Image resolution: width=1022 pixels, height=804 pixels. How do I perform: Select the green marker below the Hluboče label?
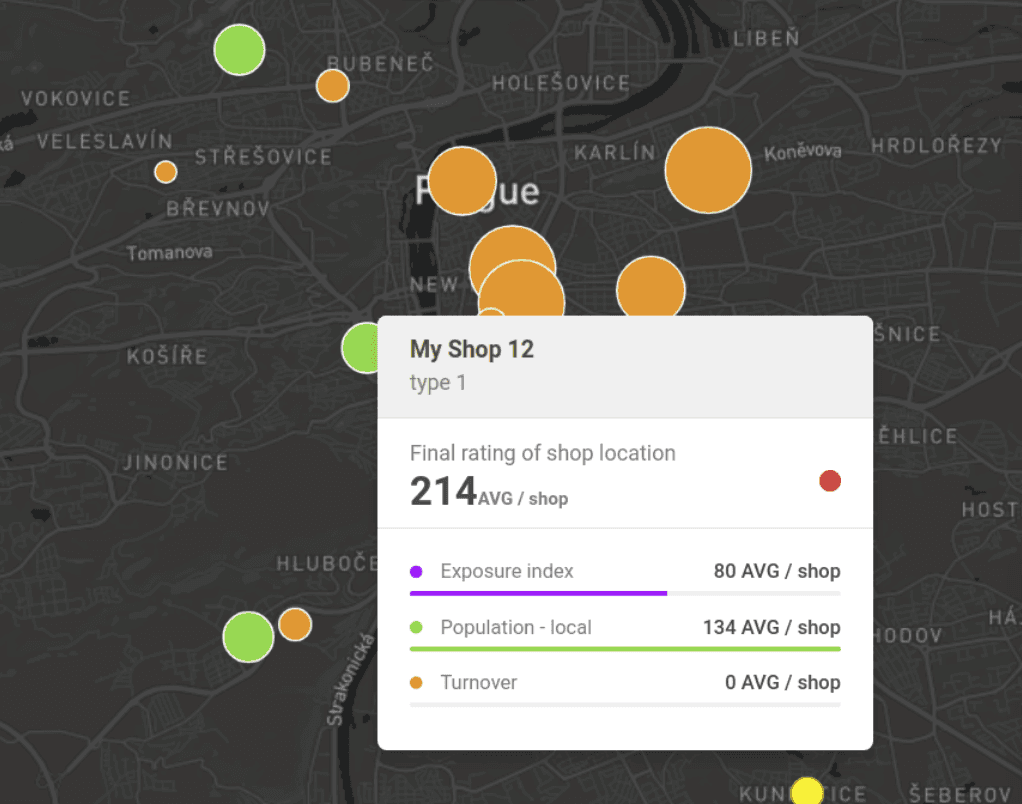tap(248, 637)
